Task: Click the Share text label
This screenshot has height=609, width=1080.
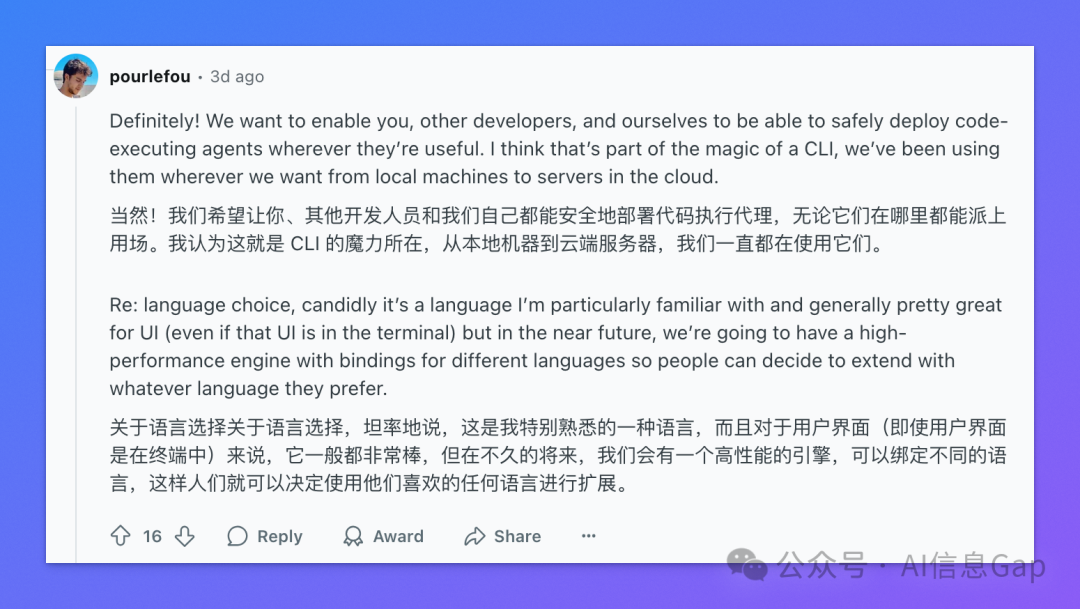Action: click(x=517, y=536)
